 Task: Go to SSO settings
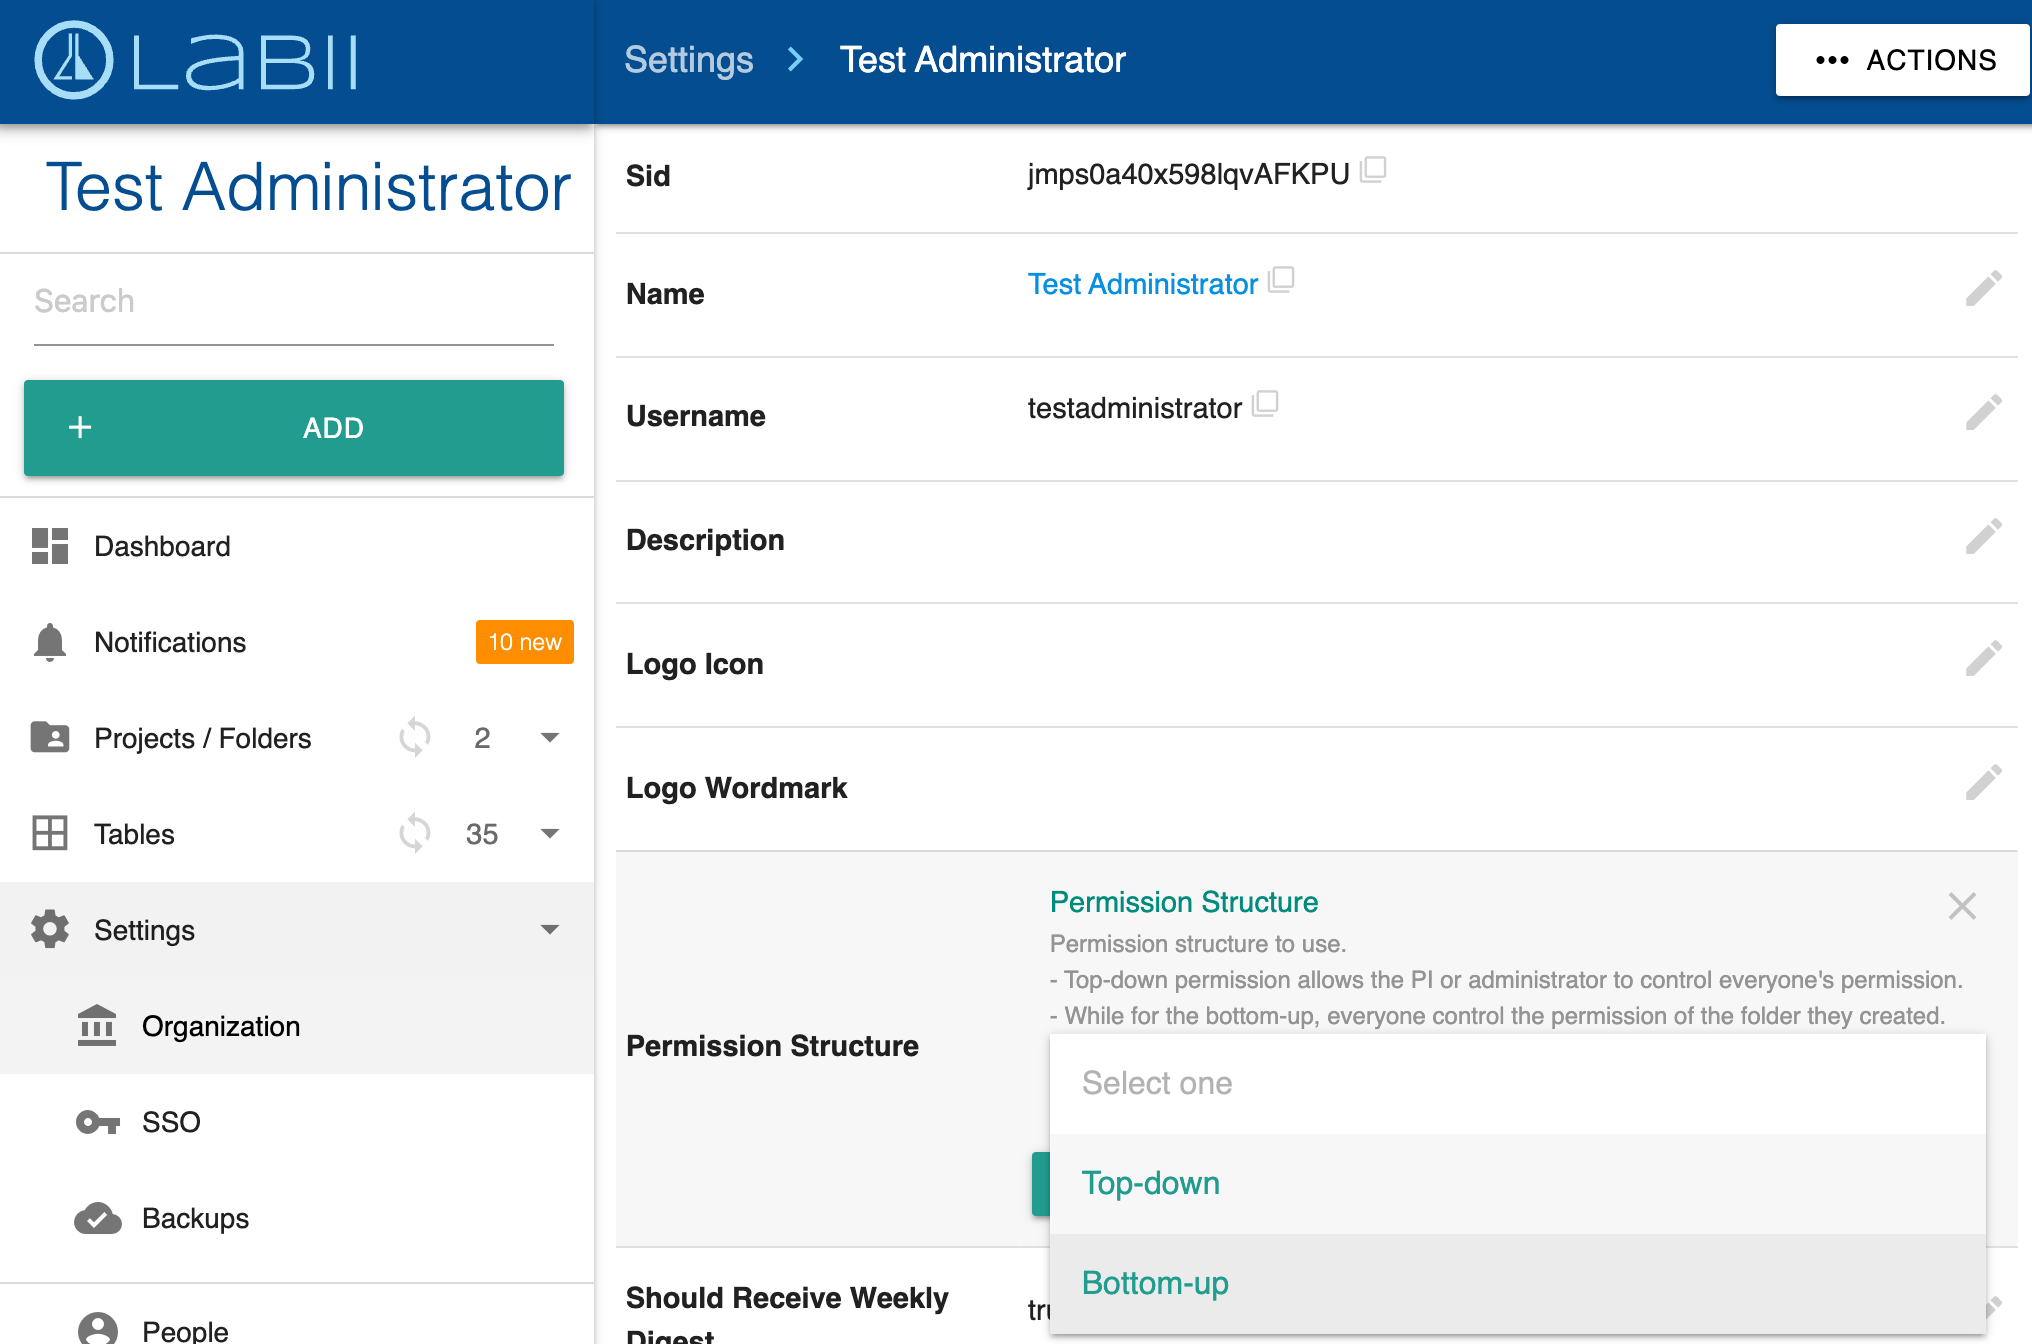171,1122
